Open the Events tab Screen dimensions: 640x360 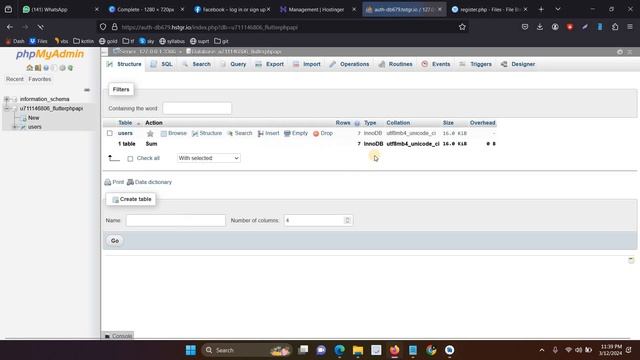coord(436,64)
